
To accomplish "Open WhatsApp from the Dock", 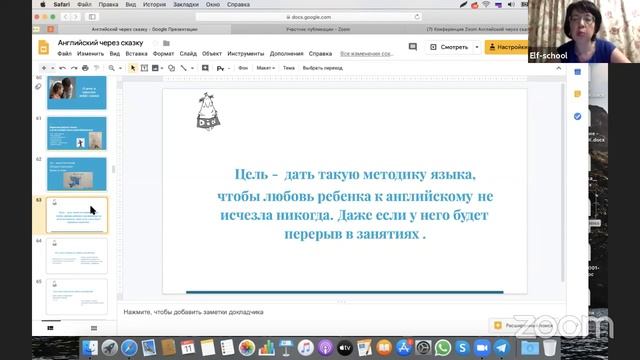I will [x=442, y=348].
